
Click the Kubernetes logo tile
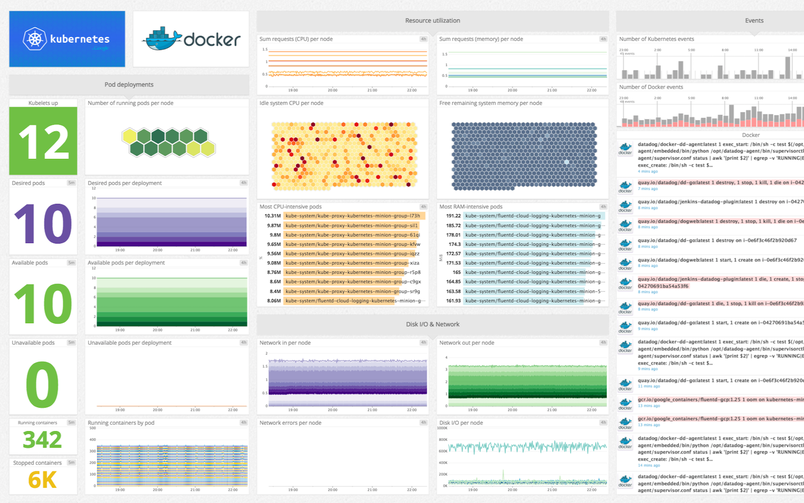click(x=67, y=39)
